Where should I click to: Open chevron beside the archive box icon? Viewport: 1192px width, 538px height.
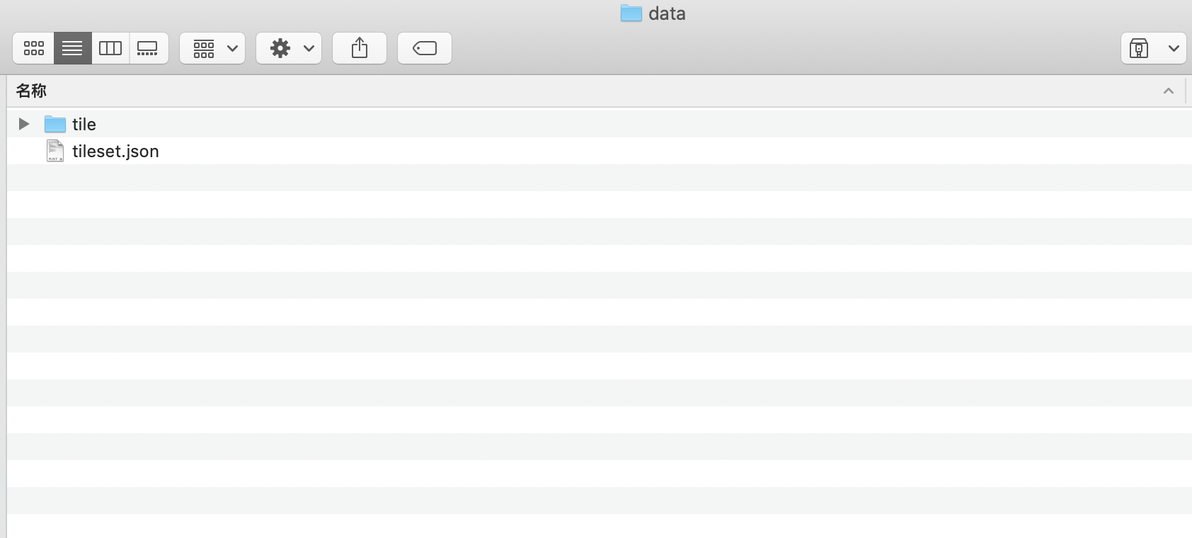1173,49
